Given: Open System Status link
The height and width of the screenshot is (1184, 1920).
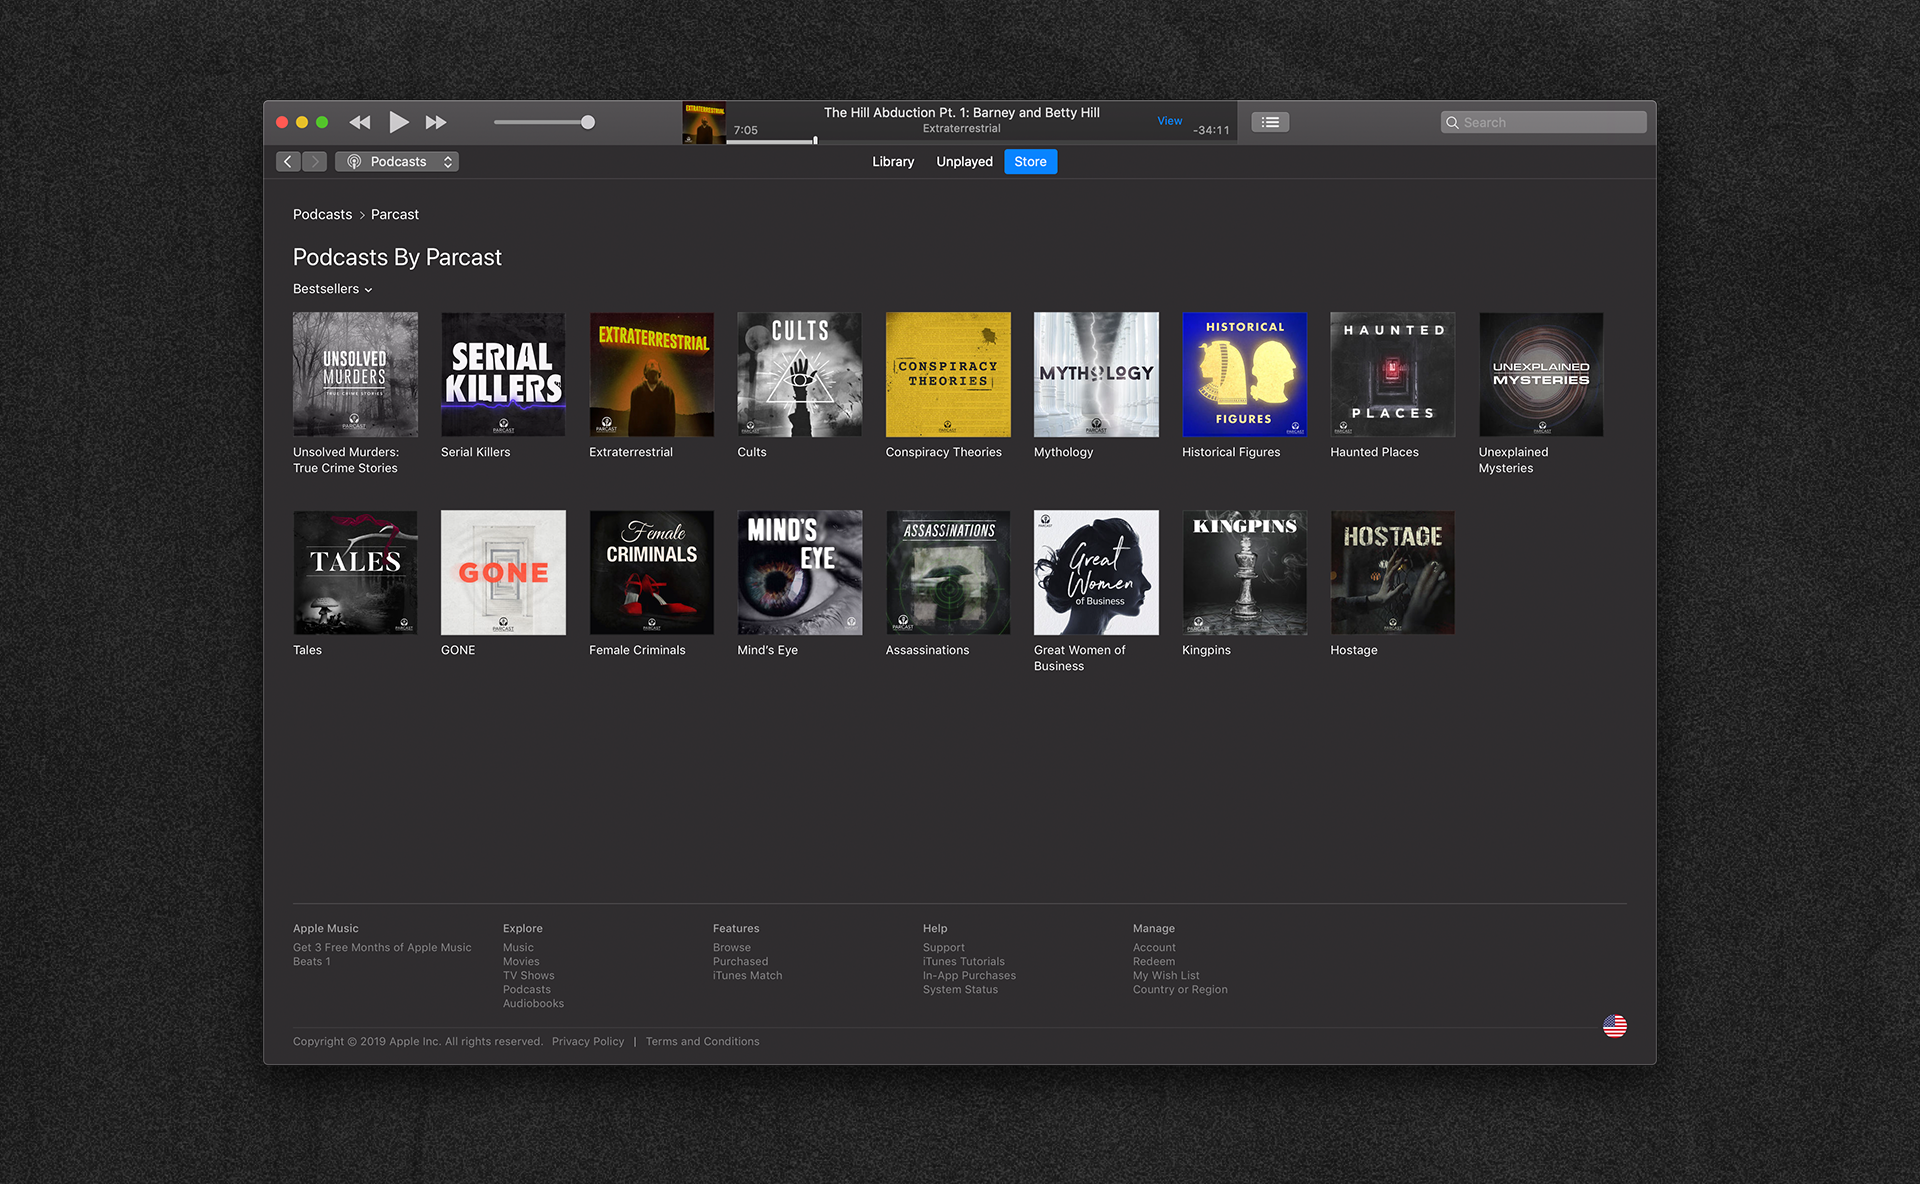Looking at the screenshot, I should [960, 989].
